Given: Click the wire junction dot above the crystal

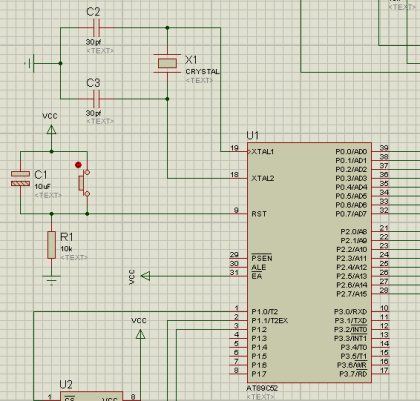Looking at the screenshot, I should pyautogui.click(x=167, y=28).
